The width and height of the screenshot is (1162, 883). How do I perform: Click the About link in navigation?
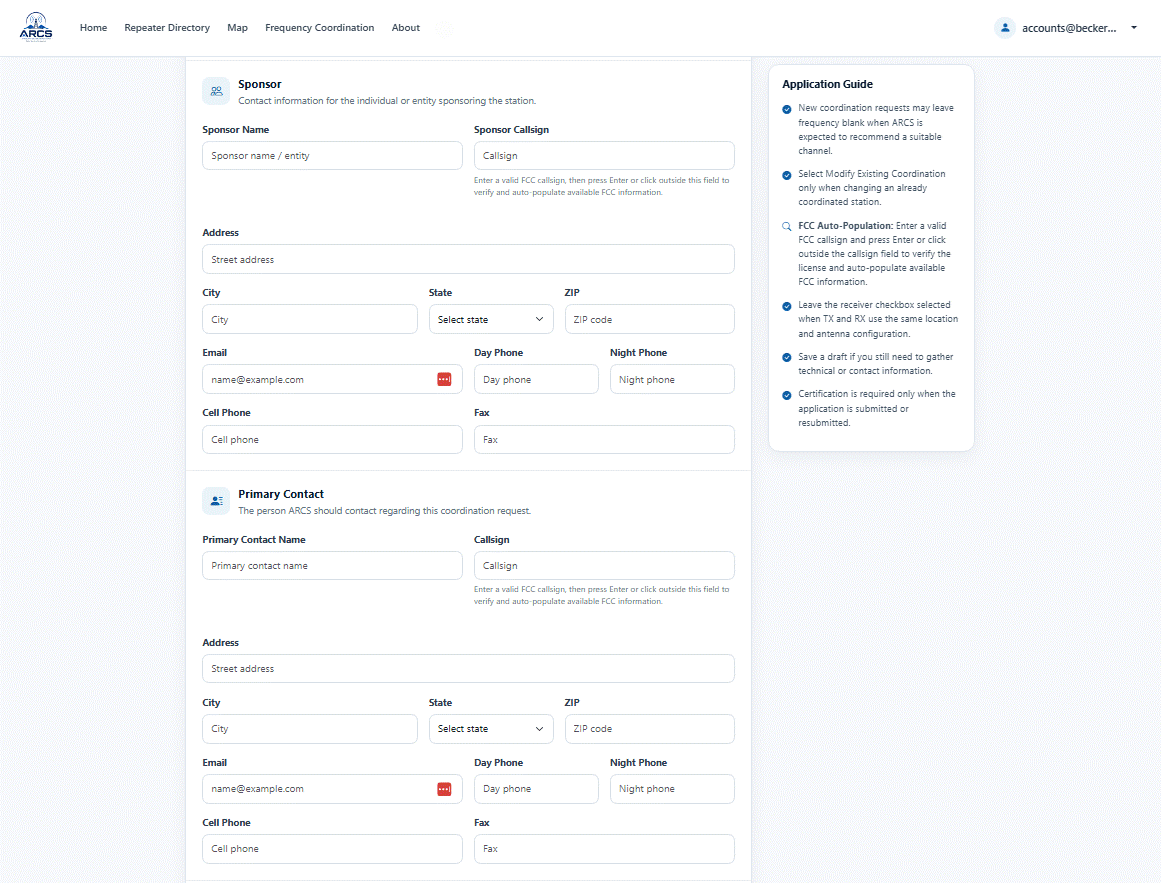coord(405,28)
